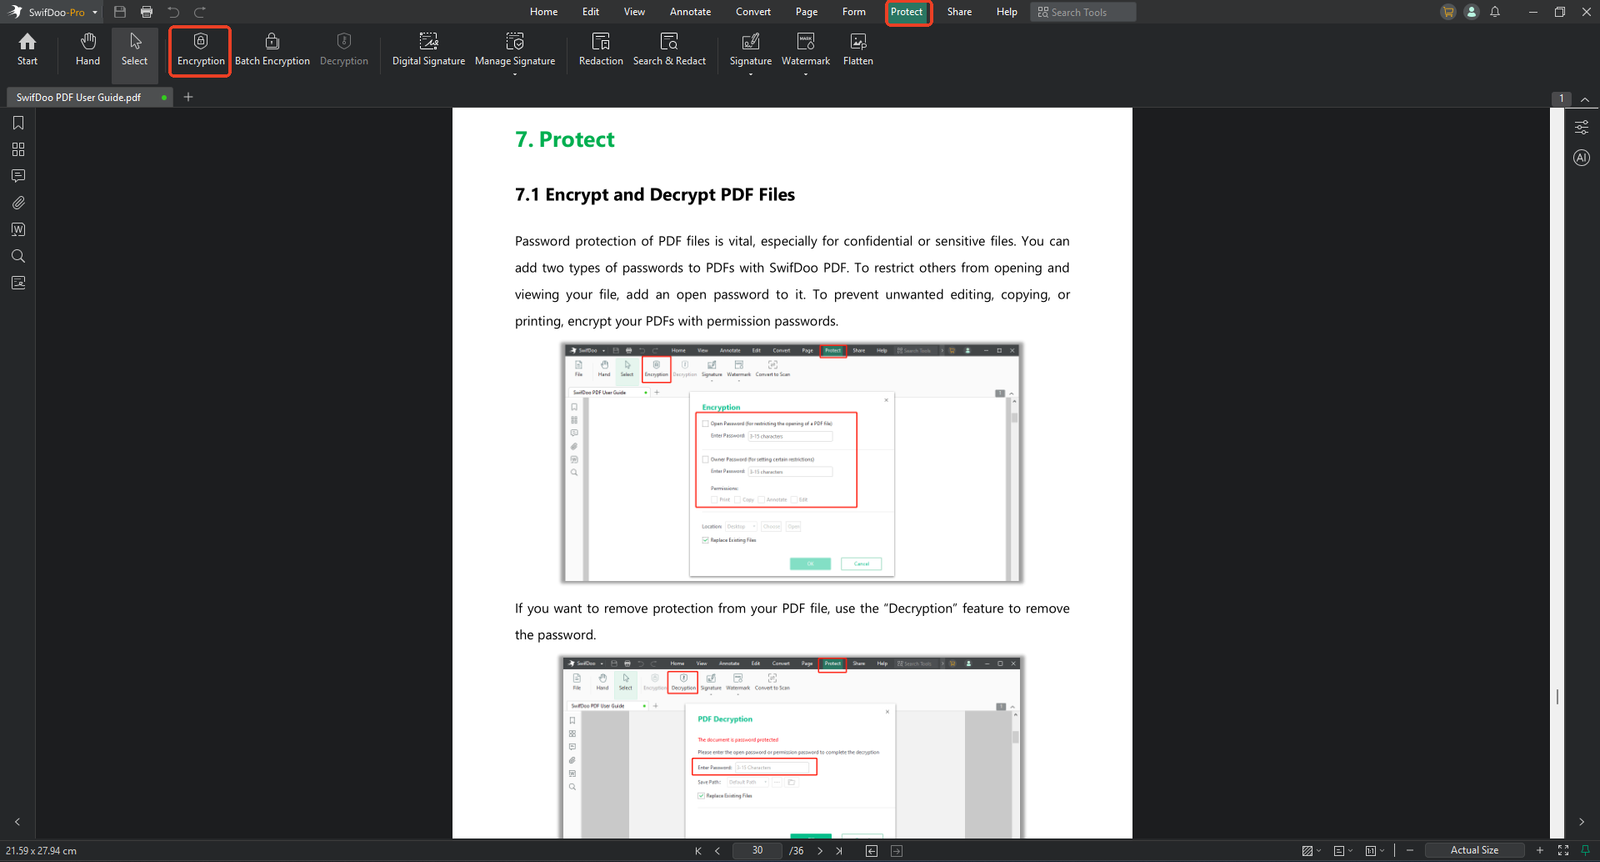This screenshot has height=862, width=1600.
Task: Open Manage Signature tool
Action: click(515, 49)
